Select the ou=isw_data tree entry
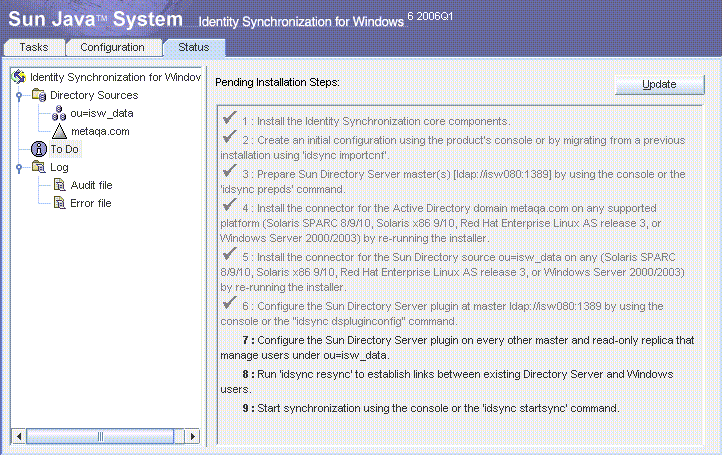Image resolution: width=722 pixels, height=455 pixels. (102, 113)
